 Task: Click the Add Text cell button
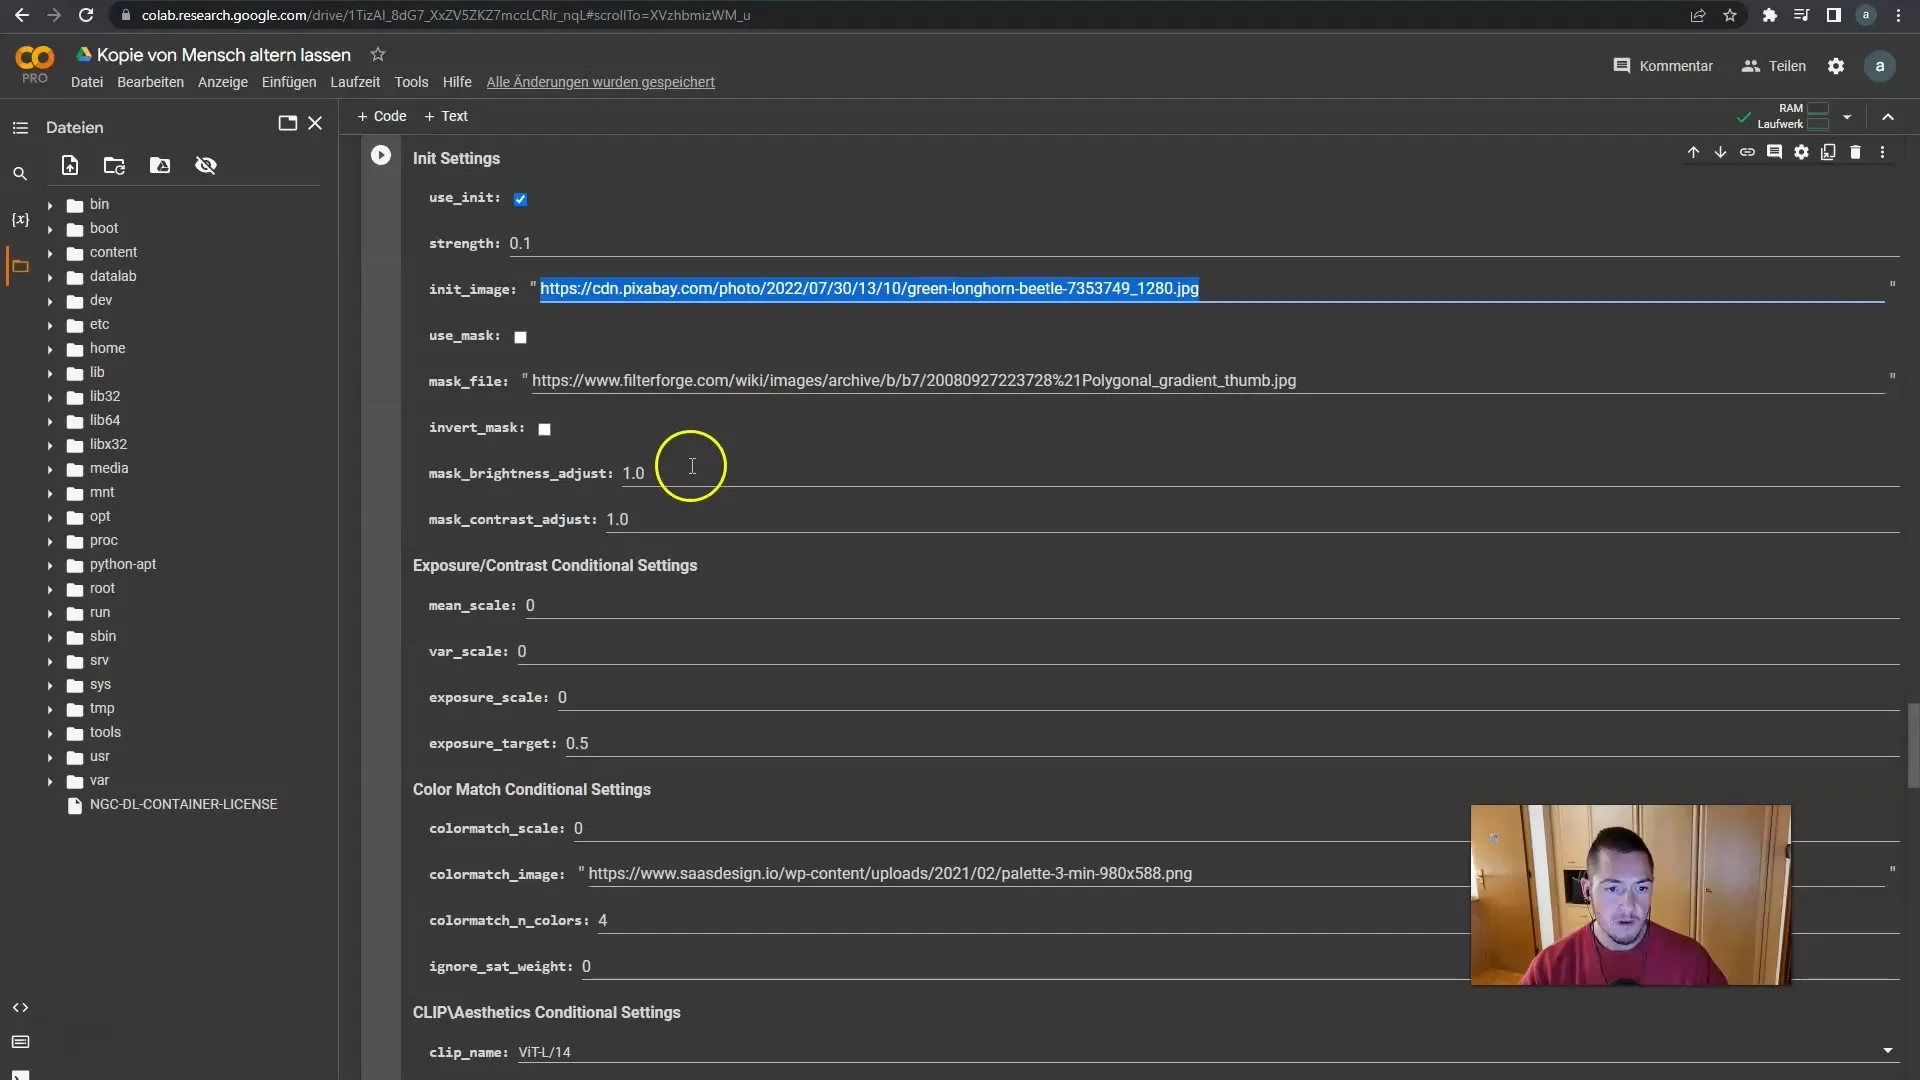tap(446, 116)
